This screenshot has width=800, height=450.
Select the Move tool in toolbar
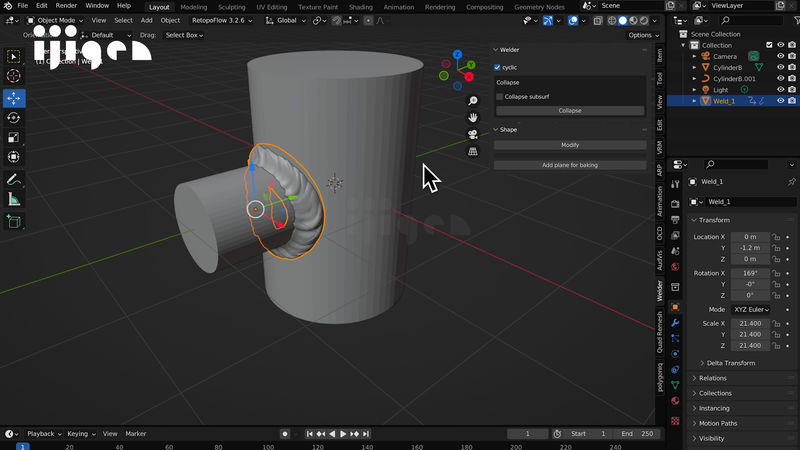[x=14, y=98]
